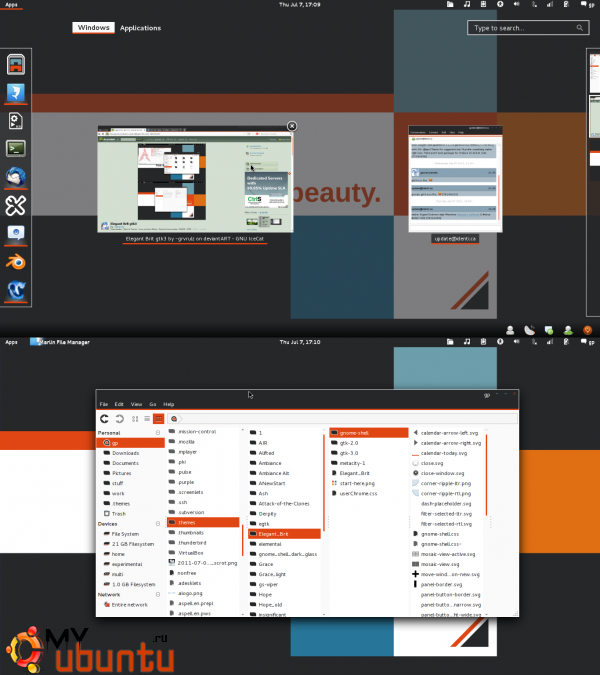Viewport: 600px width, 675px height.
Task: Switch to the Applications tab in the overview
Action: tap(140, 28)
